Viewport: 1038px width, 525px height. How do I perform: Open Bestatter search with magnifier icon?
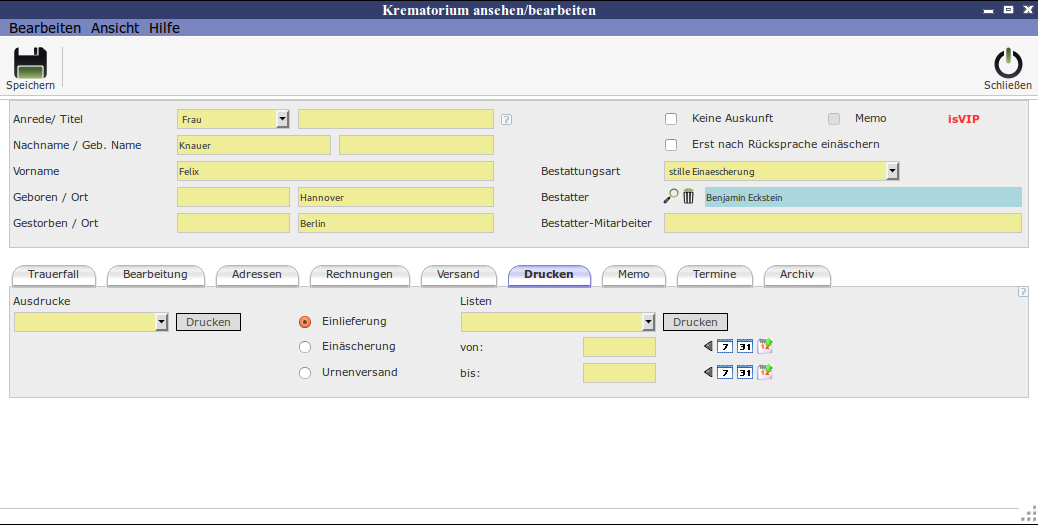click(671, 197)
